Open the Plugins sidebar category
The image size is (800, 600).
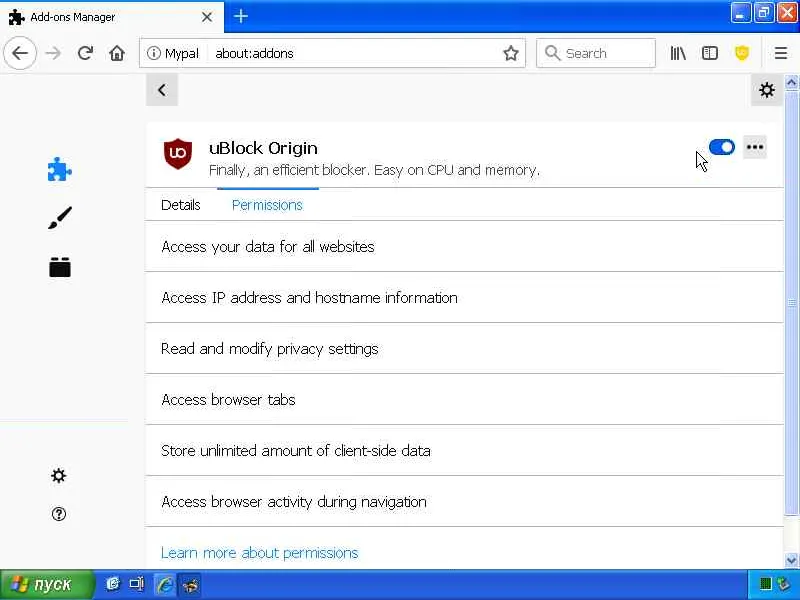pos(60,267)
